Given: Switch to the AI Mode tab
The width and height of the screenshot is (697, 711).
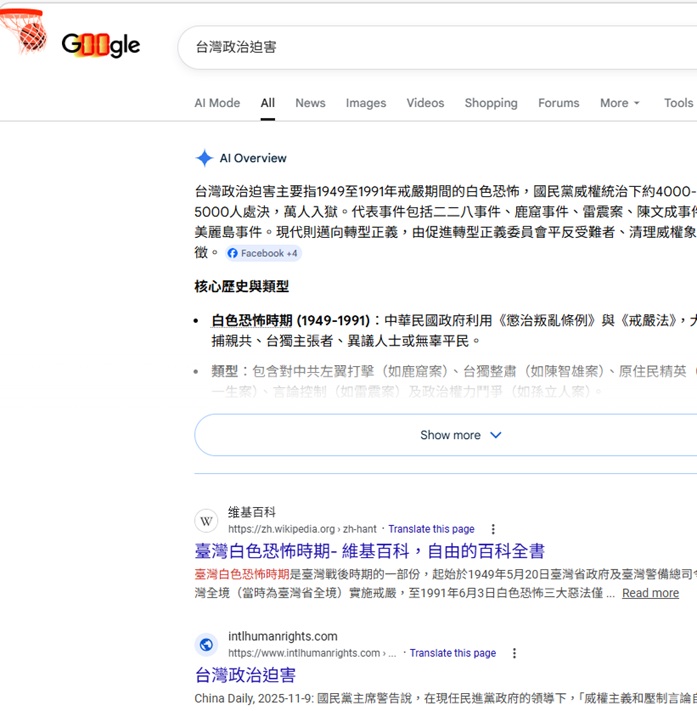Looking at the screenshot, I should tap(217, 103).
